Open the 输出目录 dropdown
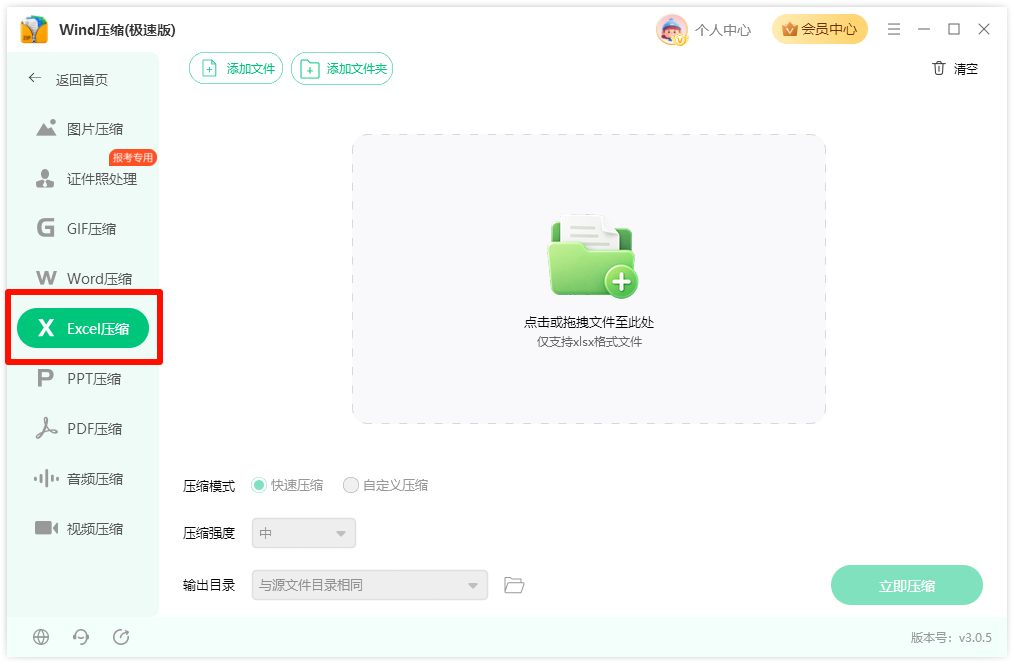Viewport: 1014px width, 664px height. [369, 585]
